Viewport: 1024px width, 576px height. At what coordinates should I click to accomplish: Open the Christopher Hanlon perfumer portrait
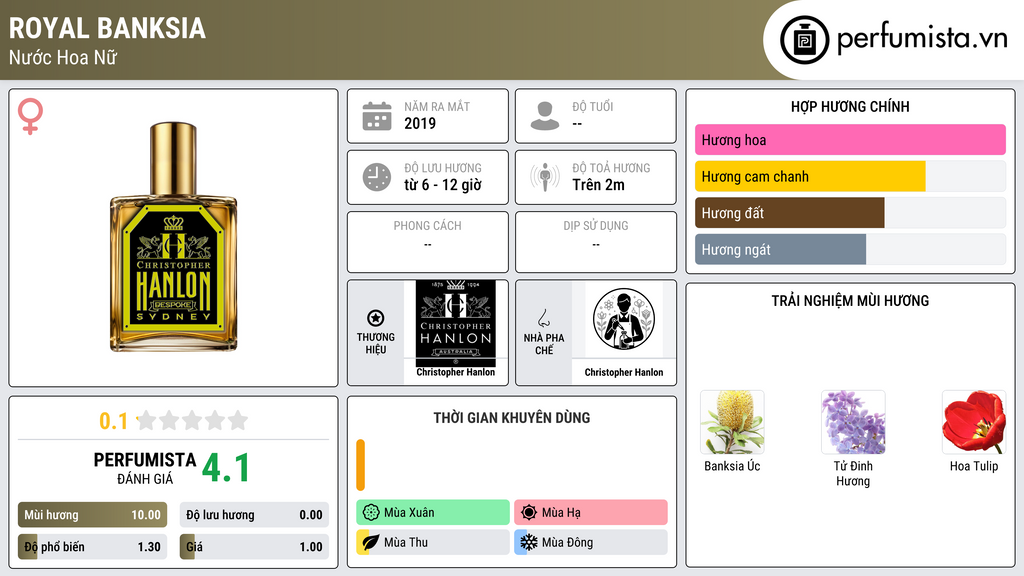(x=624, y=319)
